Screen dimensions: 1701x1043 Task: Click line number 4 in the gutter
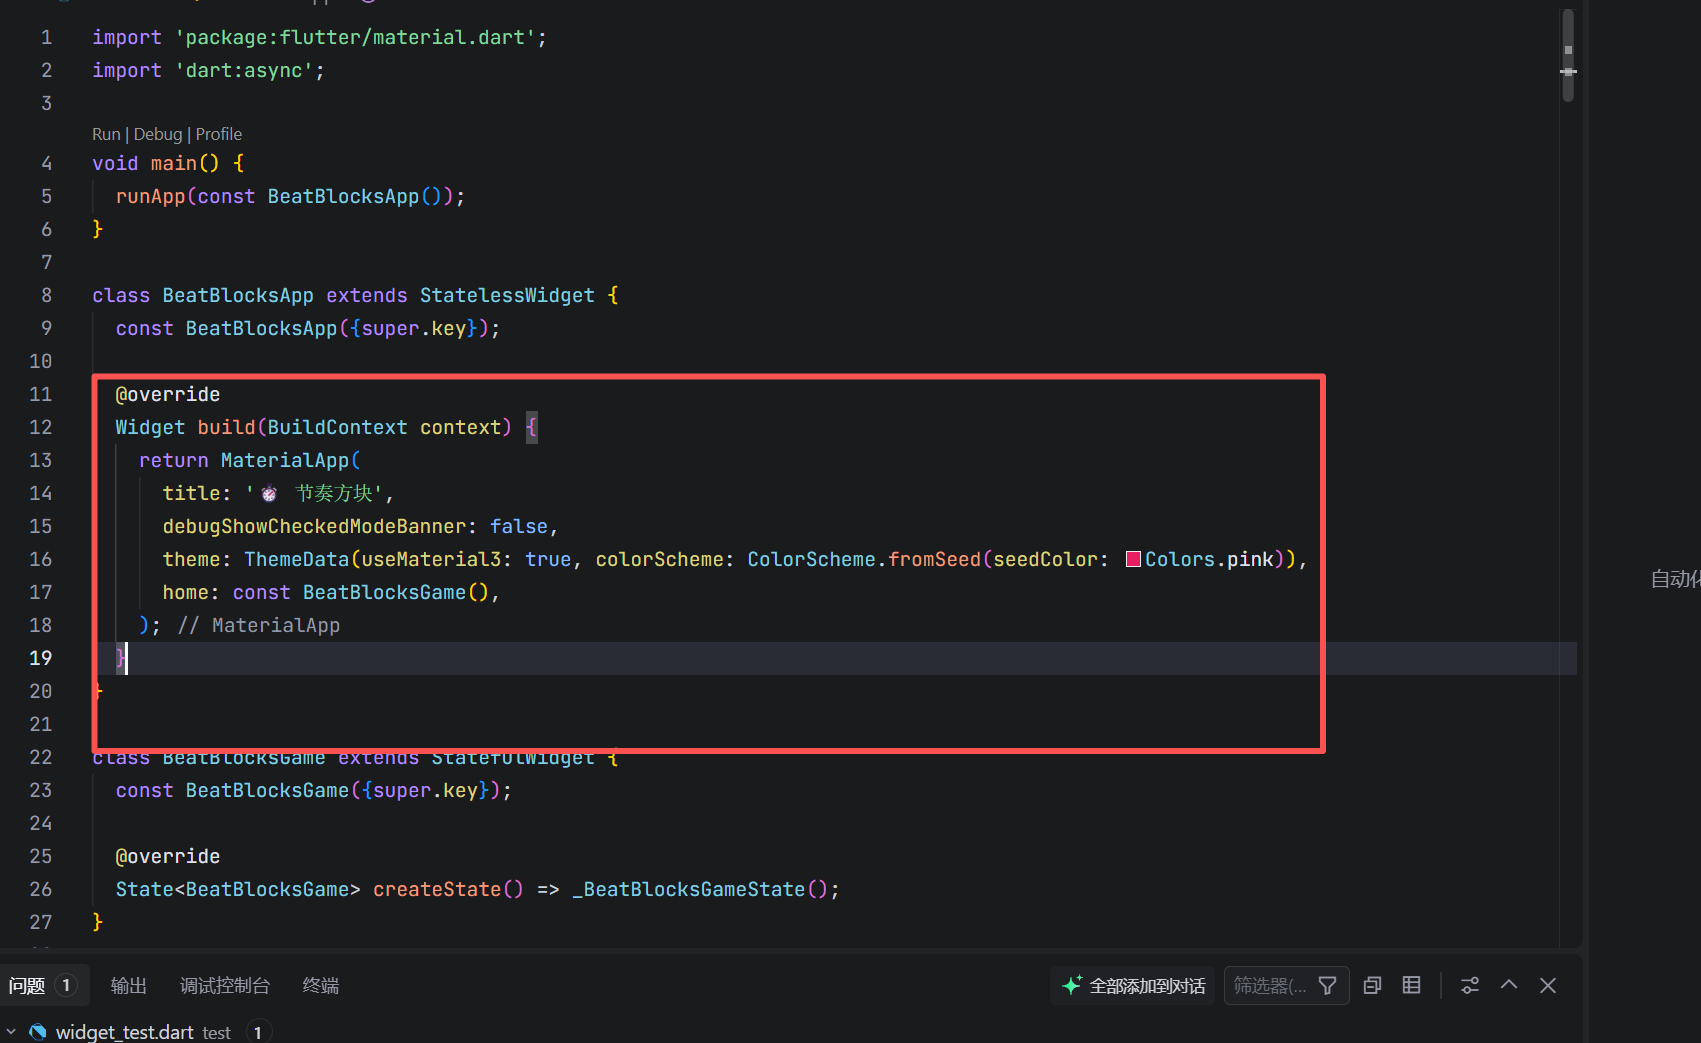coord(46,163)
